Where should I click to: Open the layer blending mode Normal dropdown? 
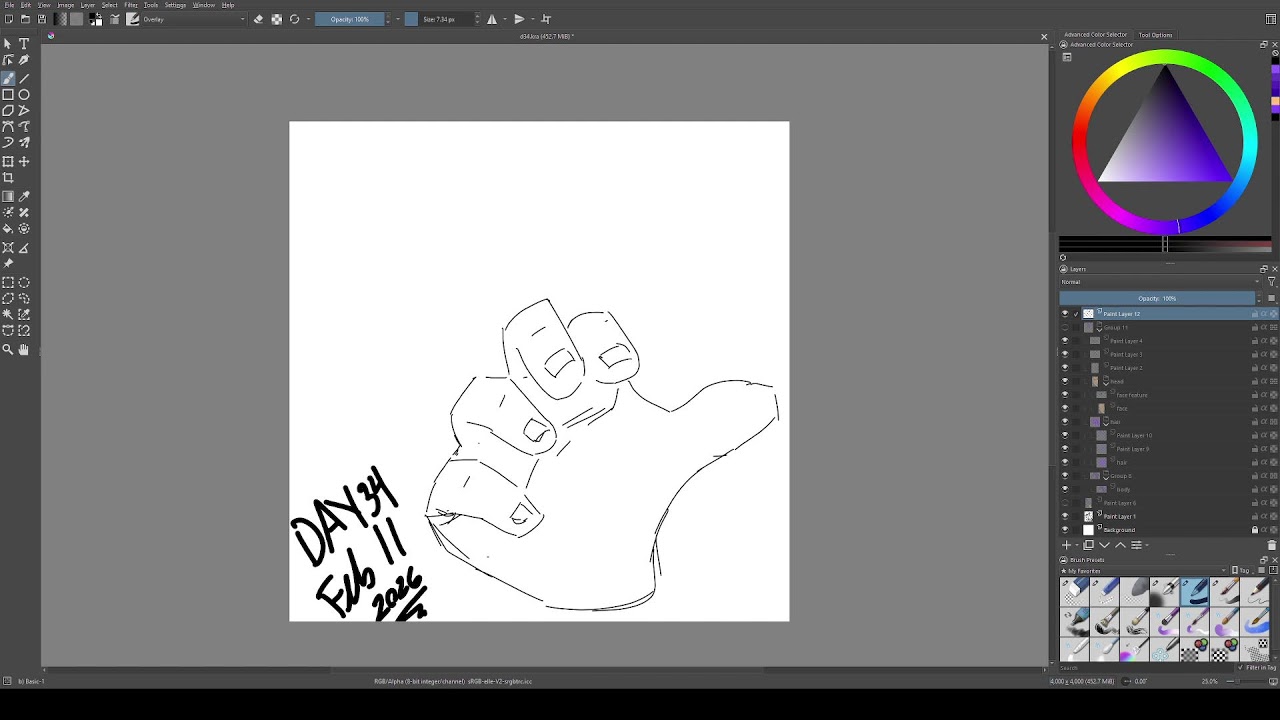tap(1161, 282)
